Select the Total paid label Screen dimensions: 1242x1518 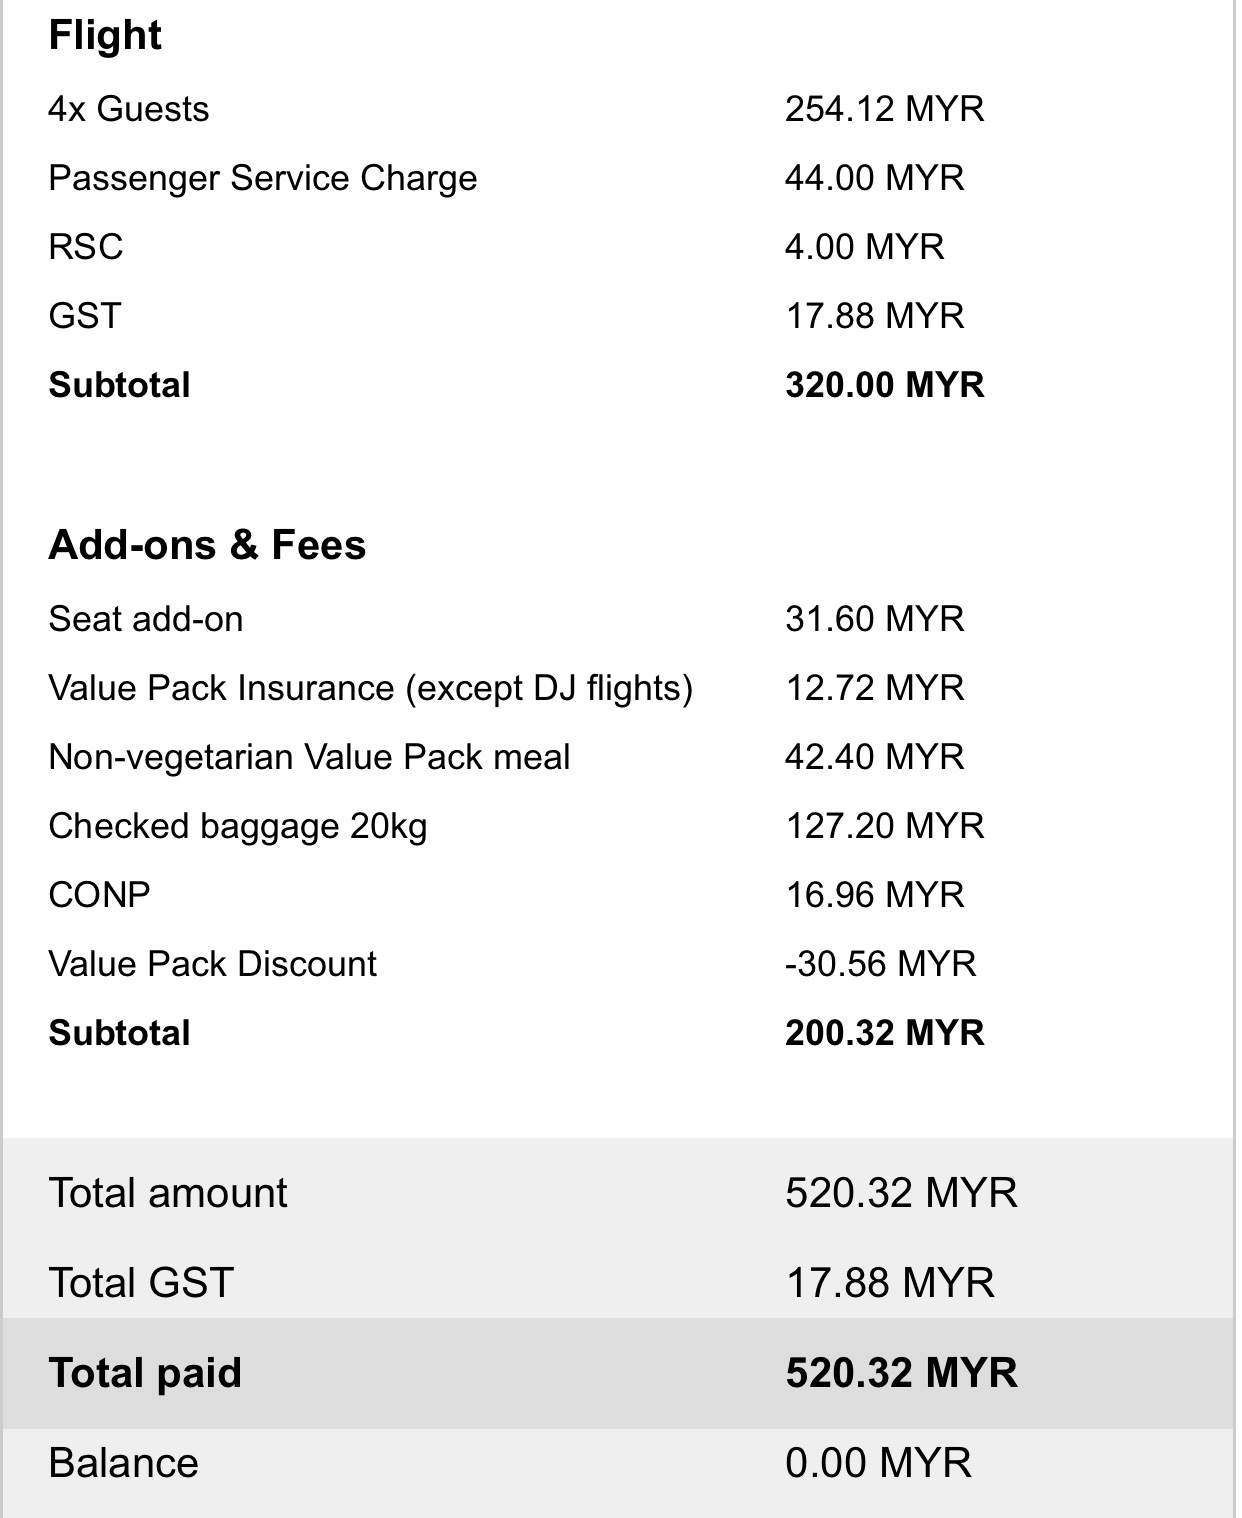point(145,1373)
